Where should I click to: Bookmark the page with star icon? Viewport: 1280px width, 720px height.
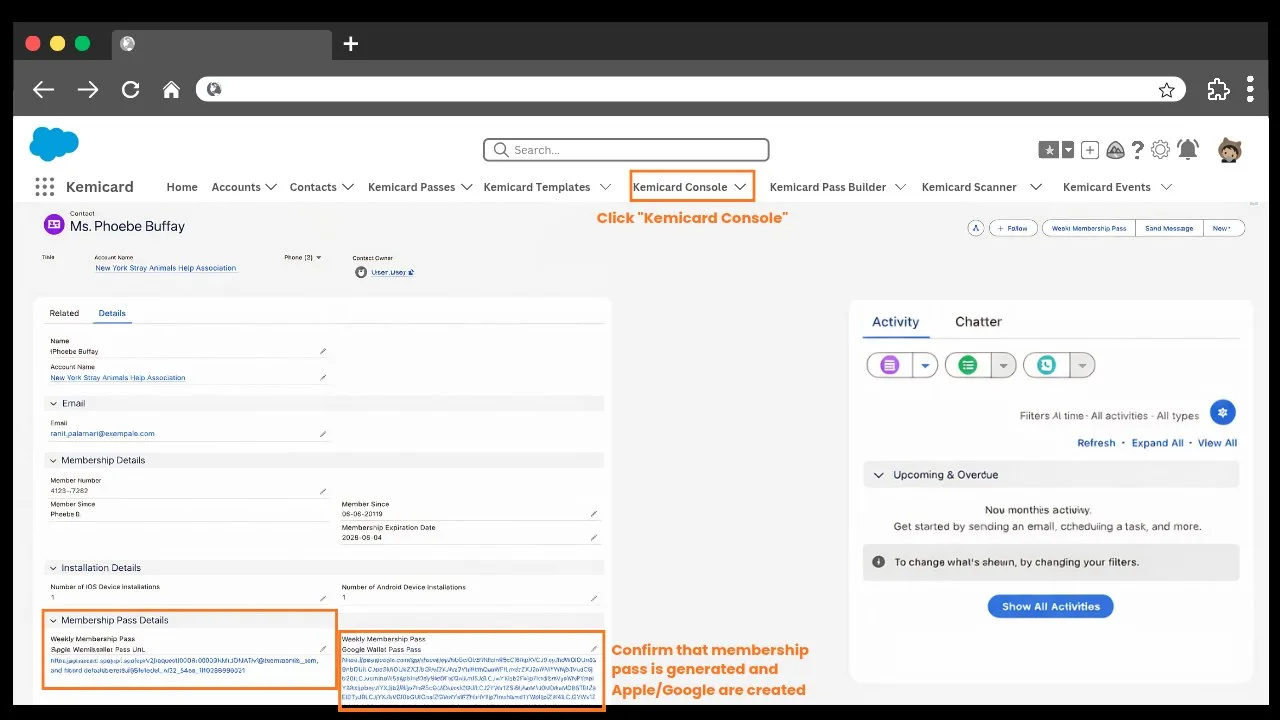point(1167,90)
